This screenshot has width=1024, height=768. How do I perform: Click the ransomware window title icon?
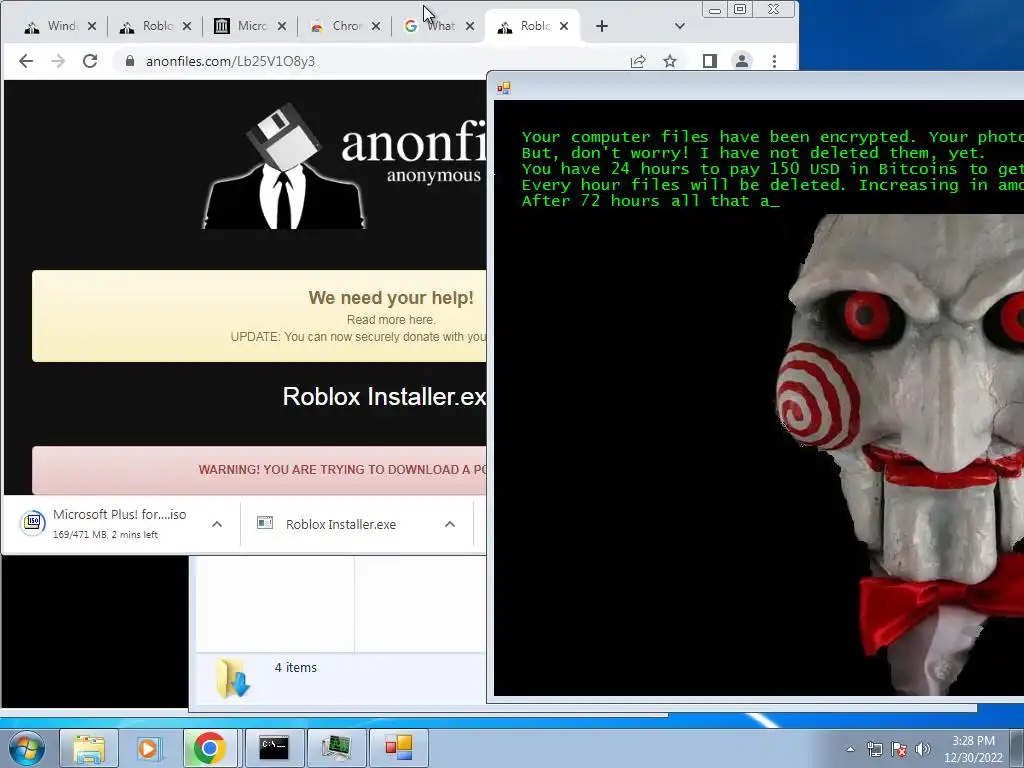point(504,88)
